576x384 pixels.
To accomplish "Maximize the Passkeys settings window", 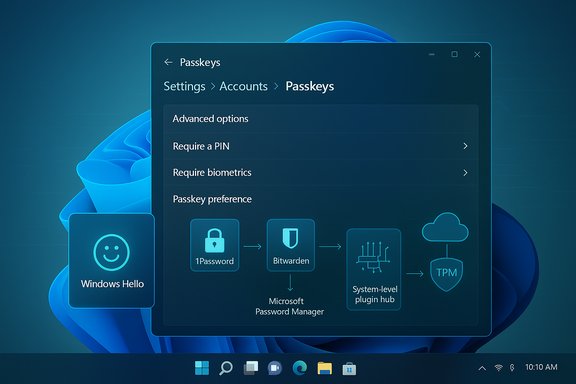I will coord(454,54).
